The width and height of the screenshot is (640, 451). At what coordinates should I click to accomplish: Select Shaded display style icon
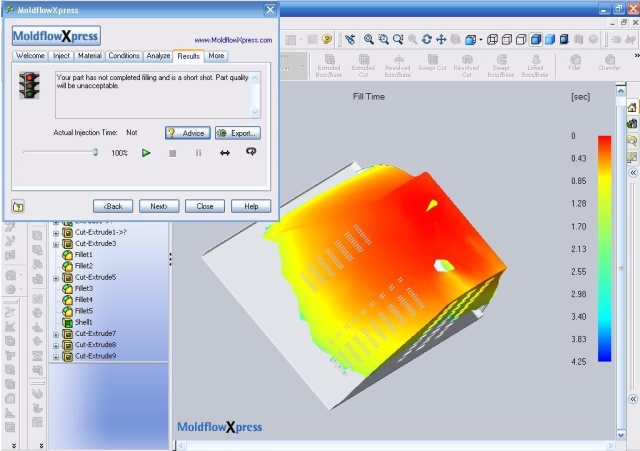pyautogui.click(x=550, y=39)
